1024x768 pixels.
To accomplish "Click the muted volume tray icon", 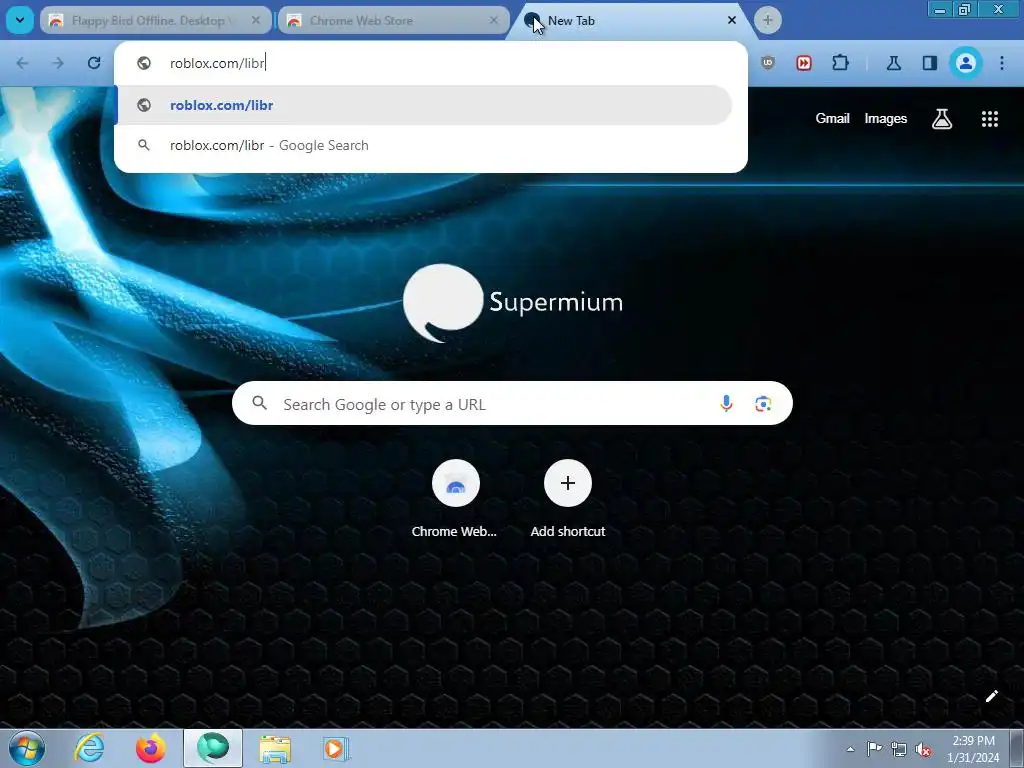I will point(923,749).
